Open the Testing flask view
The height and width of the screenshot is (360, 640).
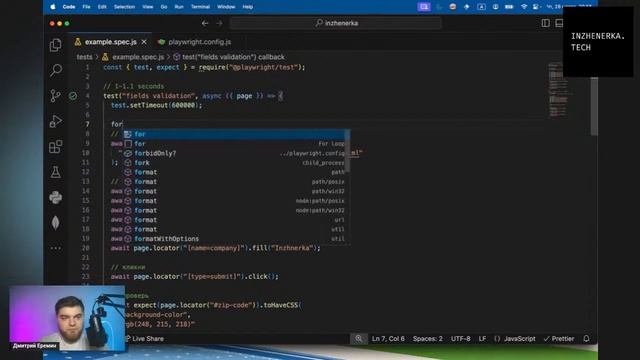pyautogui.click(x=56, y=172)
